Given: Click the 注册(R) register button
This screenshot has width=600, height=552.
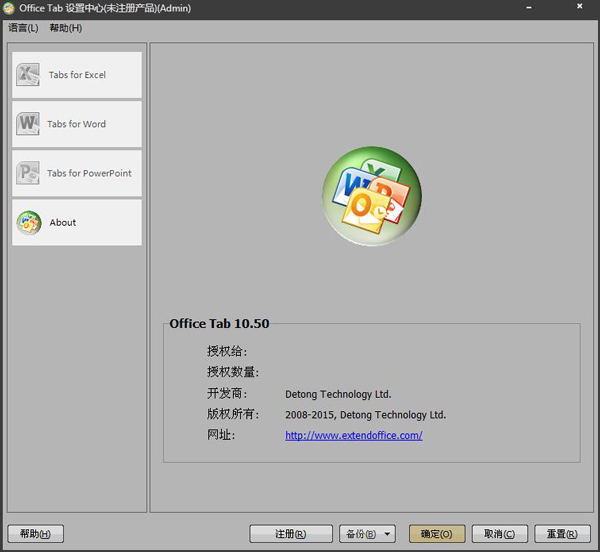Looking at the screenshot, I should [x=291, y=534].
